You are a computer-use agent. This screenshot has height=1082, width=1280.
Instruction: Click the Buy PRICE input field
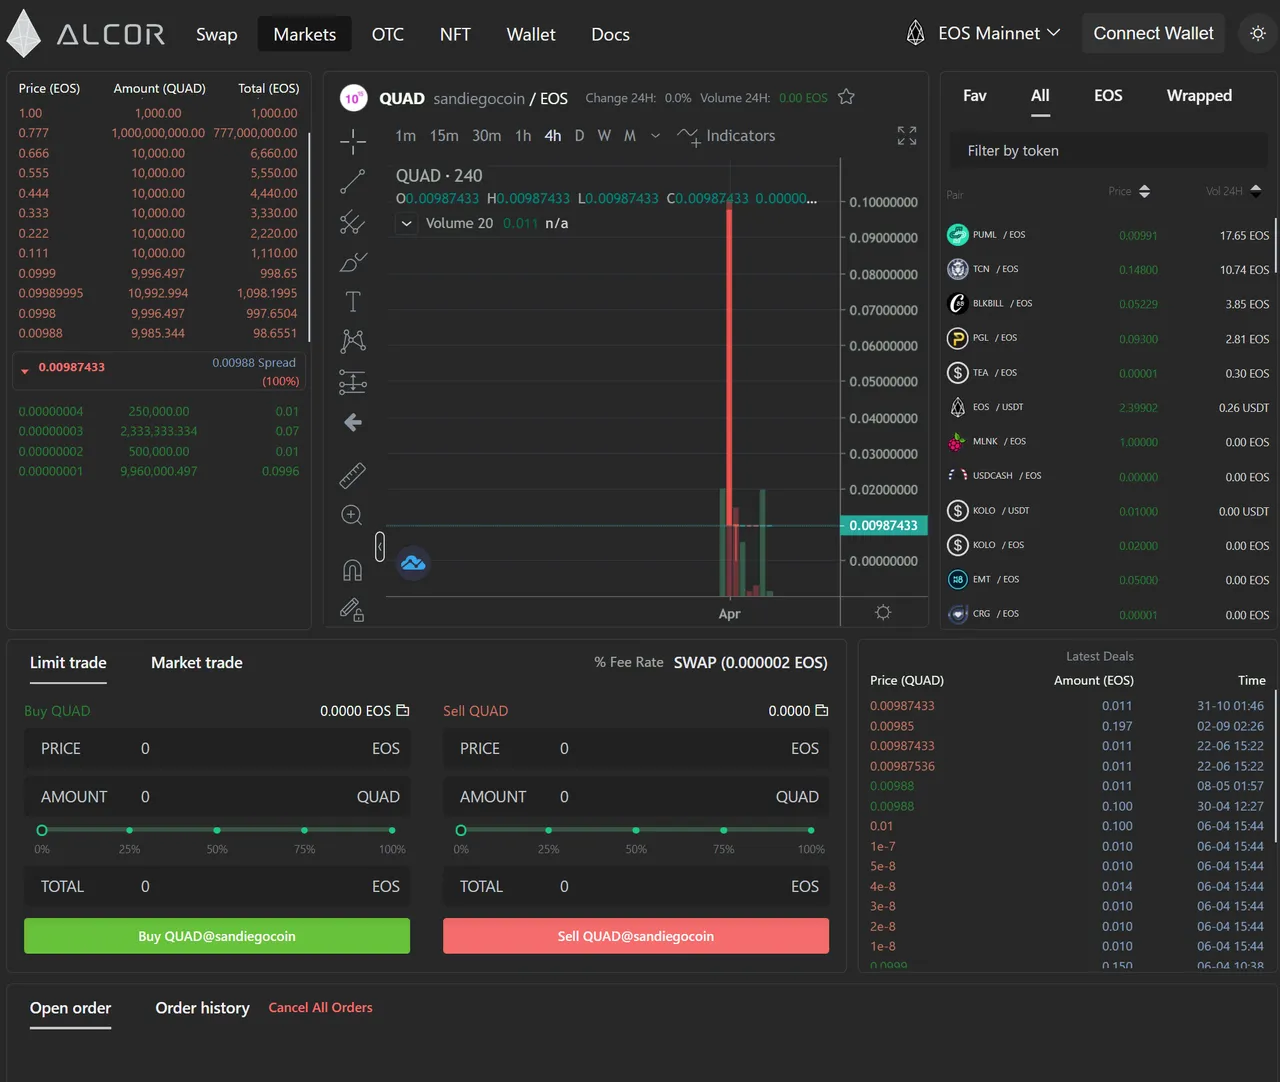point(217,749)
